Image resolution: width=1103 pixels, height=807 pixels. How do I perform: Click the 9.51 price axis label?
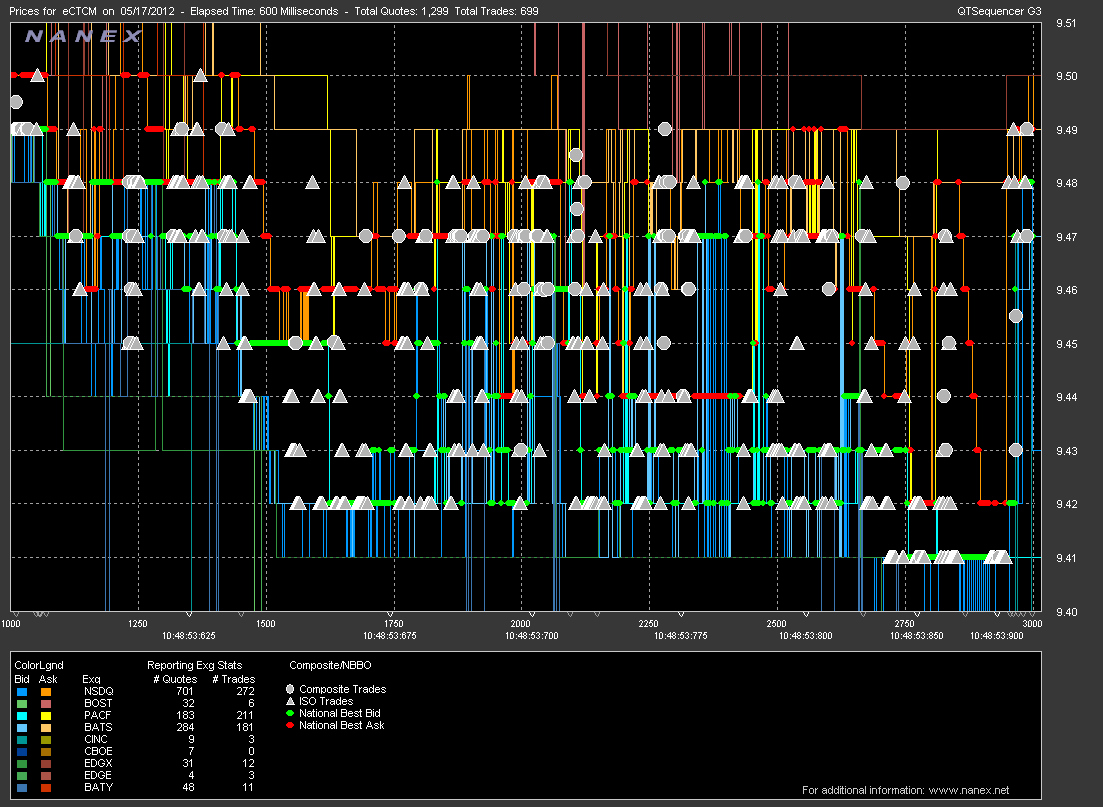(1066, 23)
